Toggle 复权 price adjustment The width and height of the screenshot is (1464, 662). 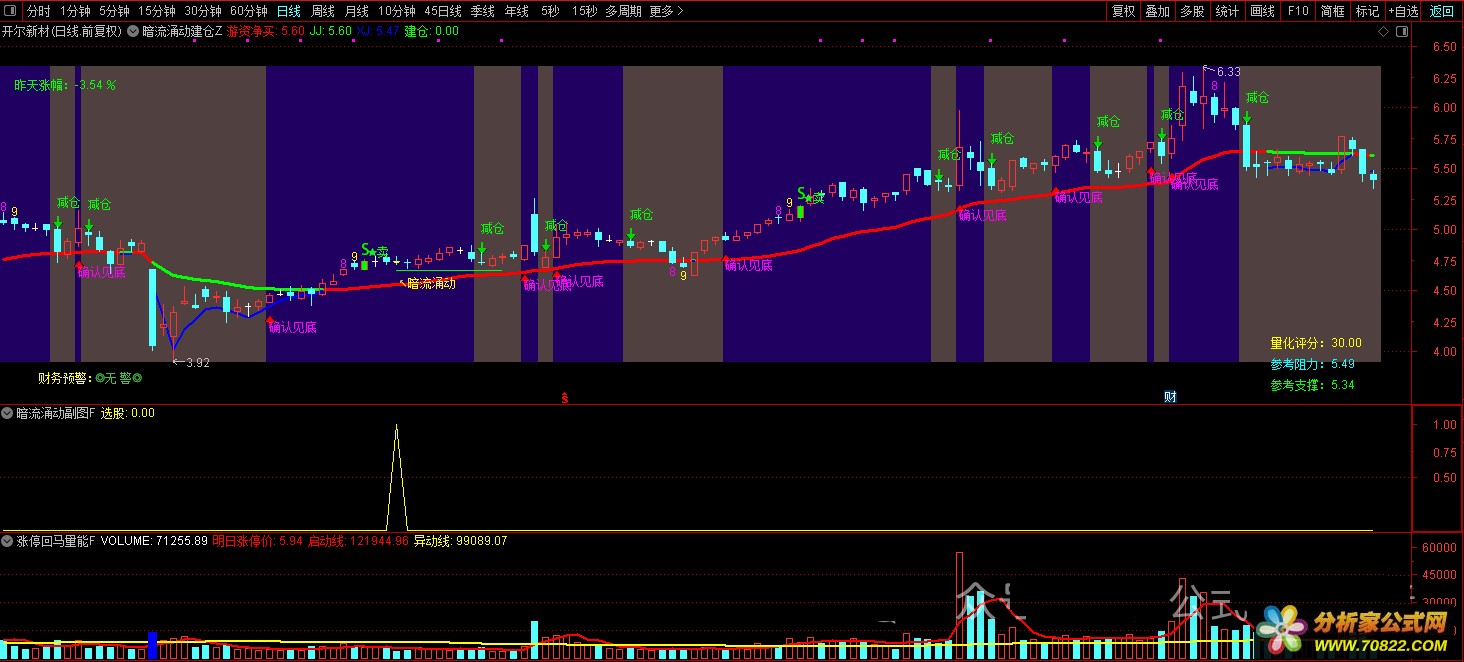[1124, 11]
